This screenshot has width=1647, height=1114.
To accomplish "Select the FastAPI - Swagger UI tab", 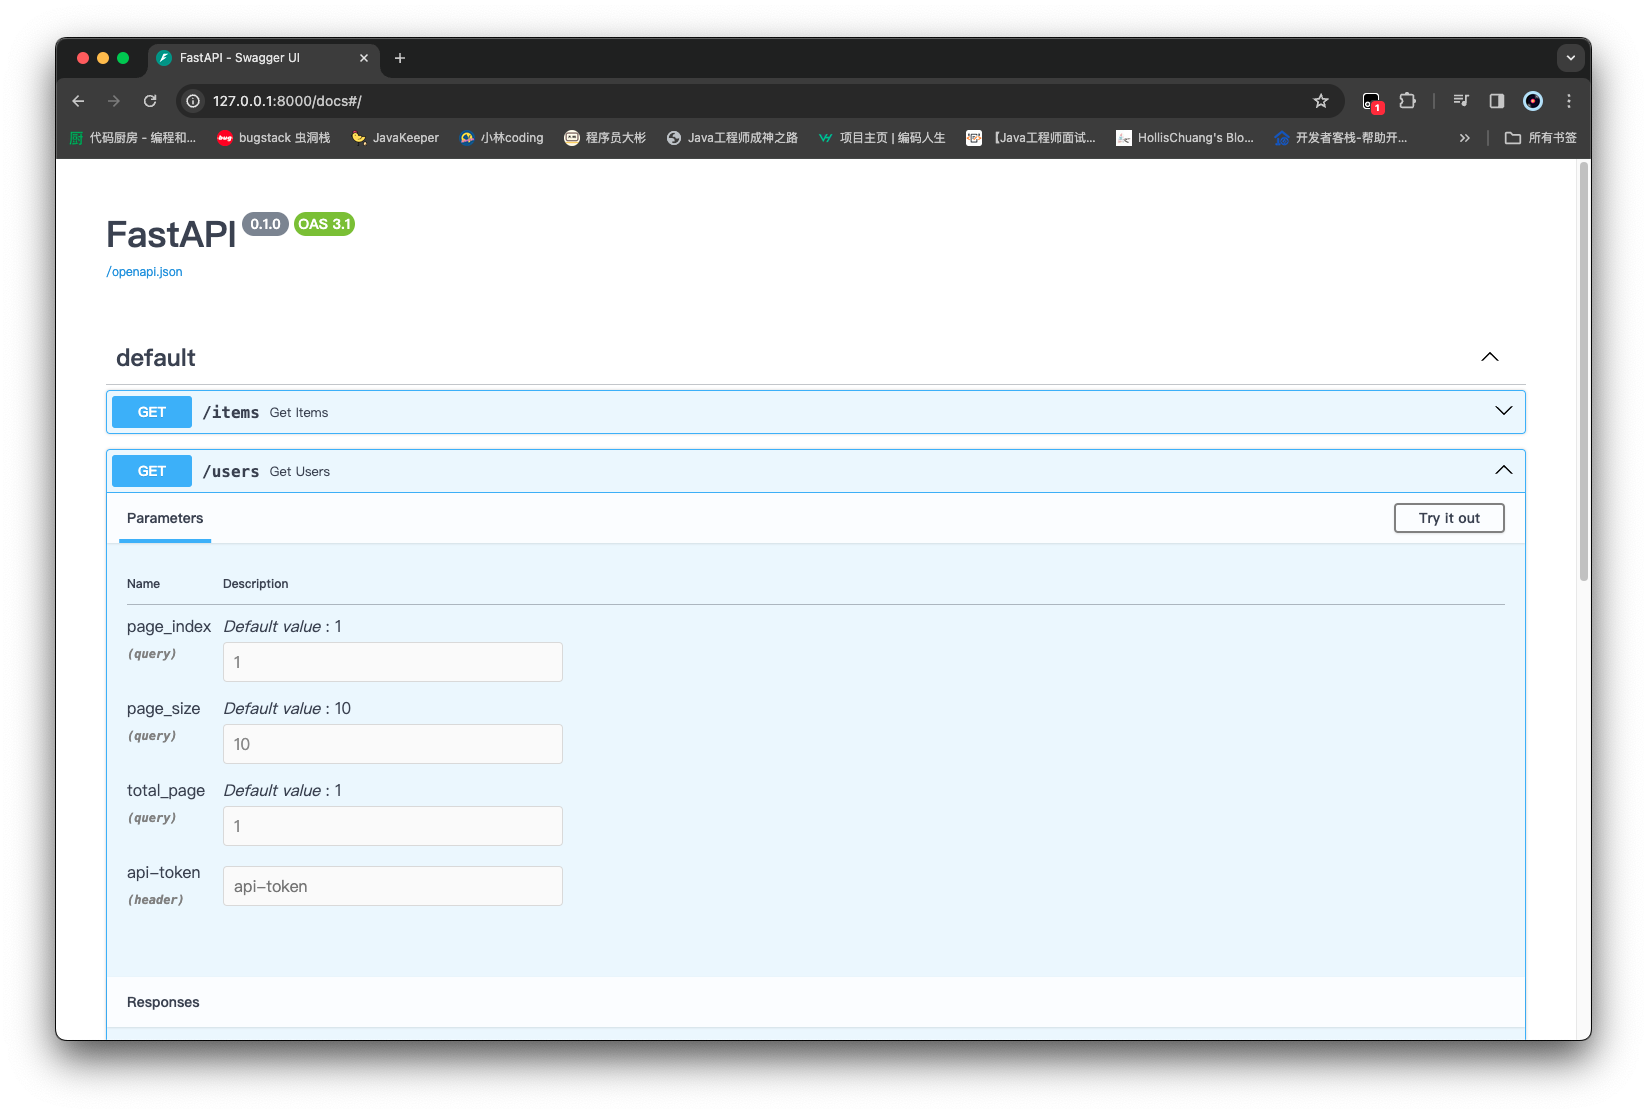I will [x=264, y=58].
